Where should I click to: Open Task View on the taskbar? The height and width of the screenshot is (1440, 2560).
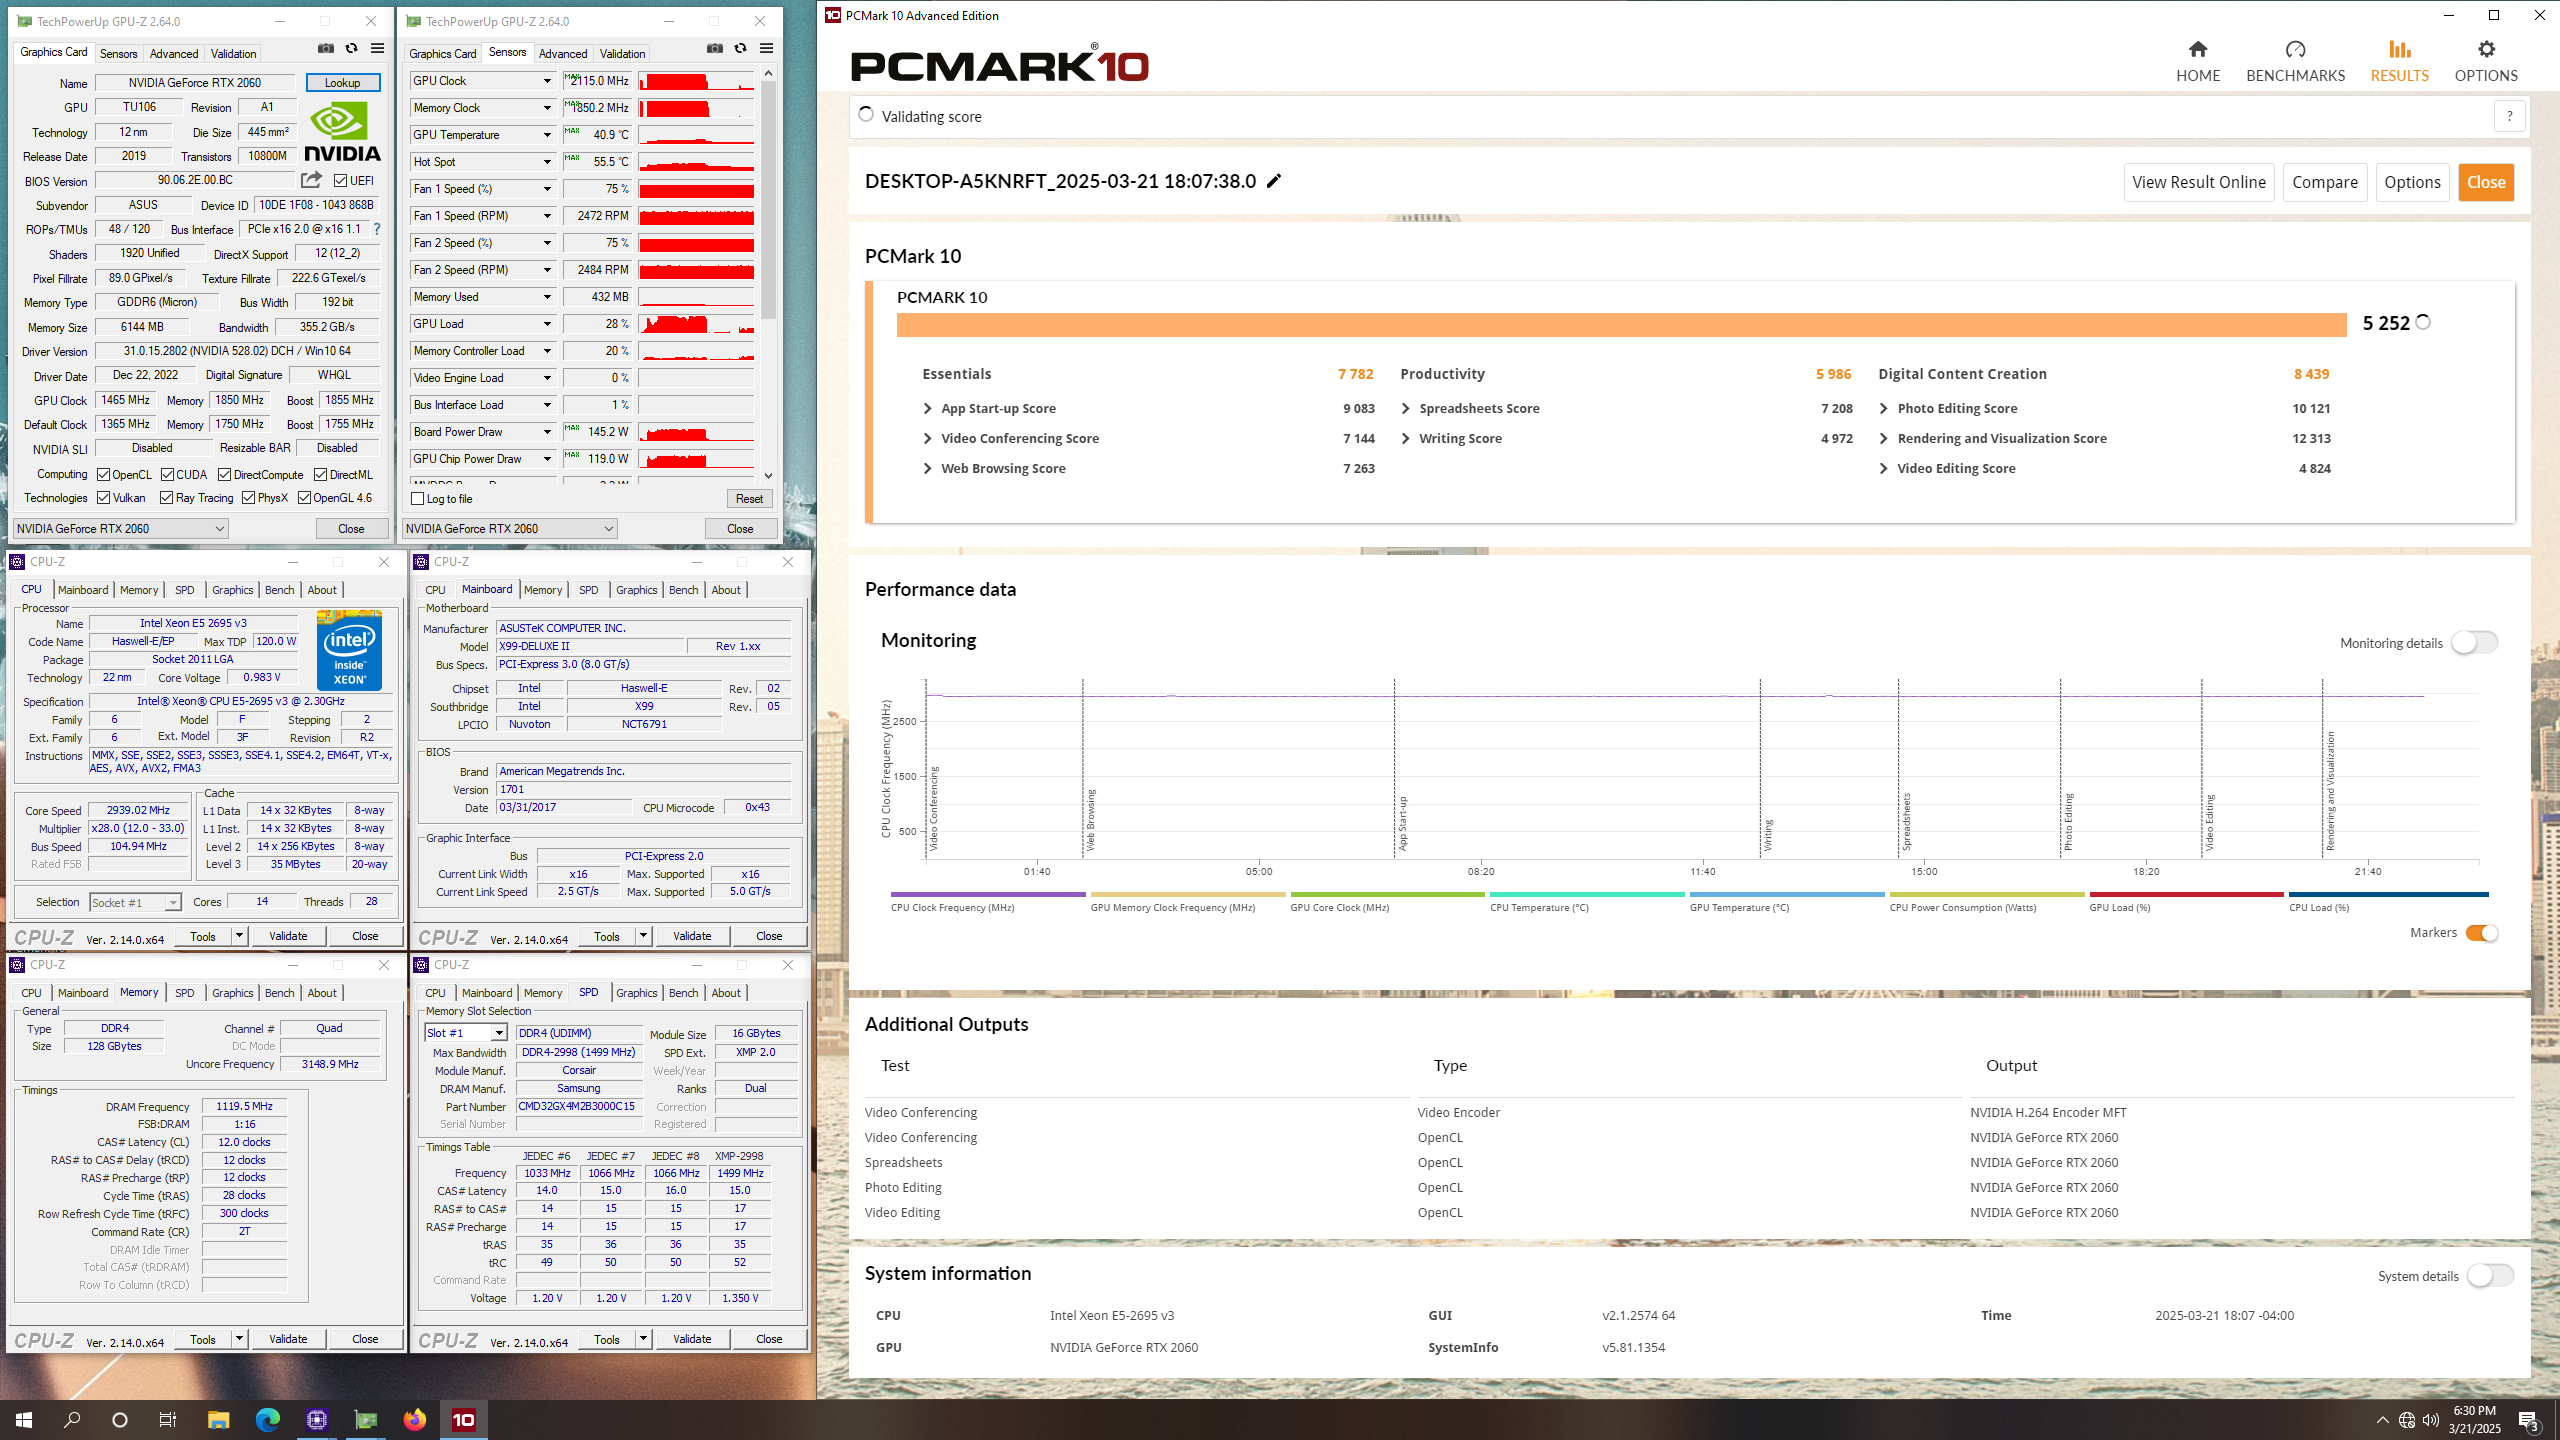coord(168,1419)
